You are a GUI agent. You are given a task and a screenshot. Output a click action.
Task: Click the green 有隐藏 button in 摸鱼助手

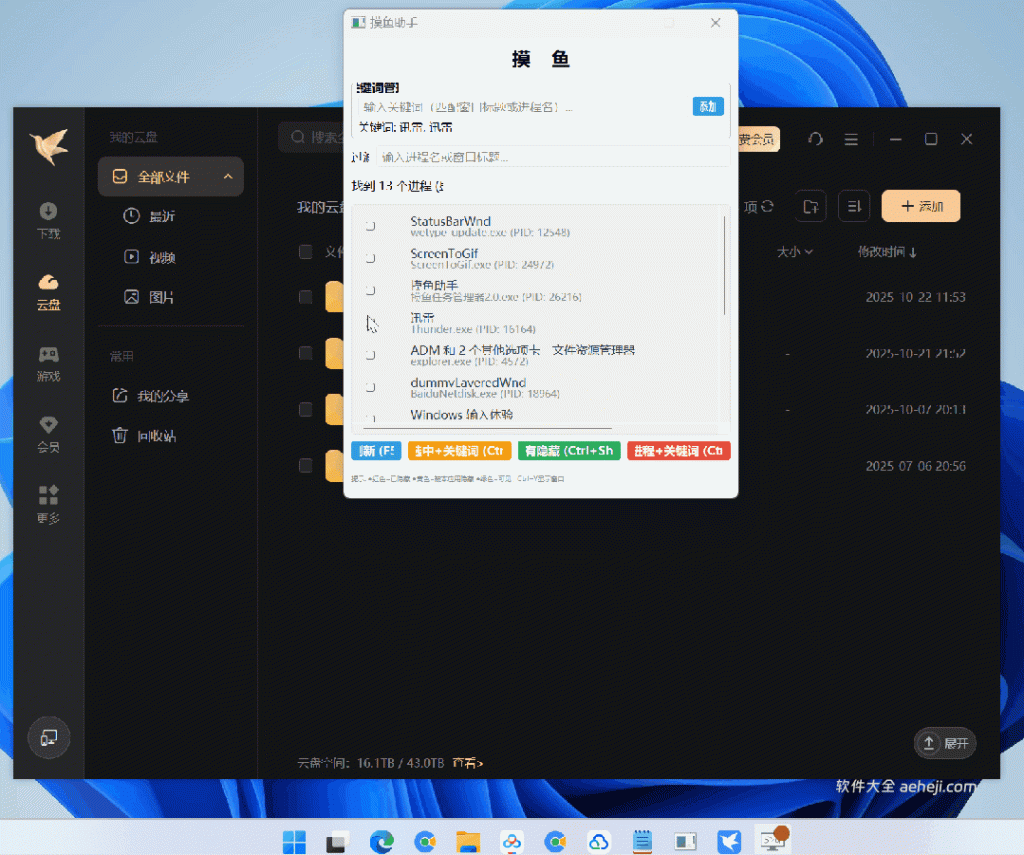click(x=568, y=450)
